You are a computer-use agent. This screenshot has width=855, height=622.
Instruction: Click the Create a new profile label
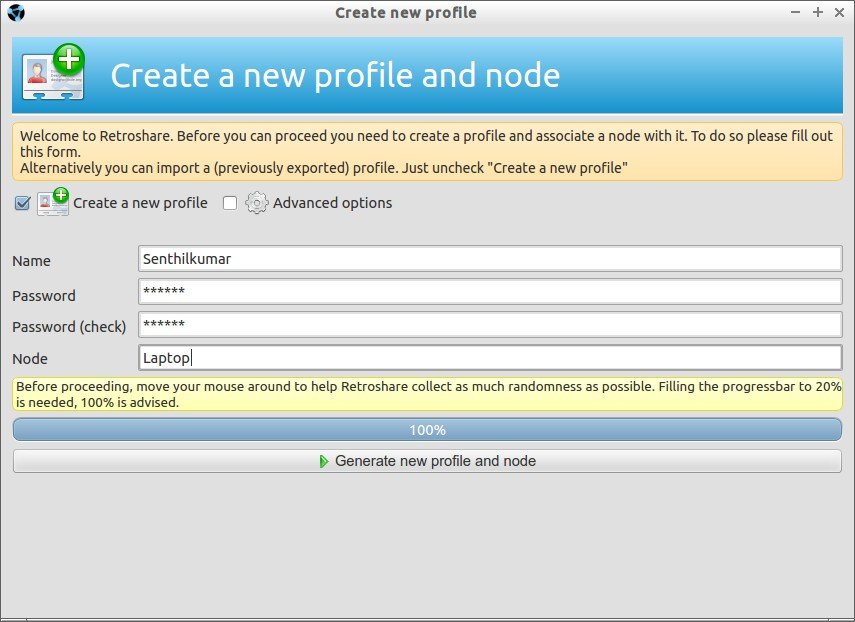[140, 203]
